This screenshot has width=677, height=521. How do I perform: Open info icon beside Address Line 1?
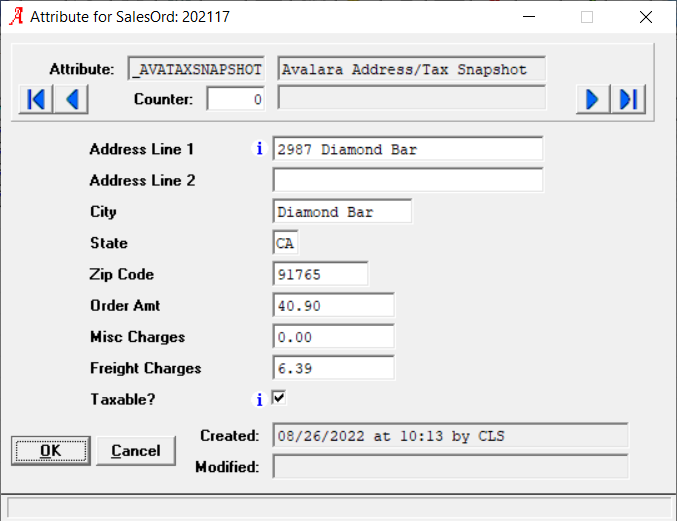click(x=259, y=148)
